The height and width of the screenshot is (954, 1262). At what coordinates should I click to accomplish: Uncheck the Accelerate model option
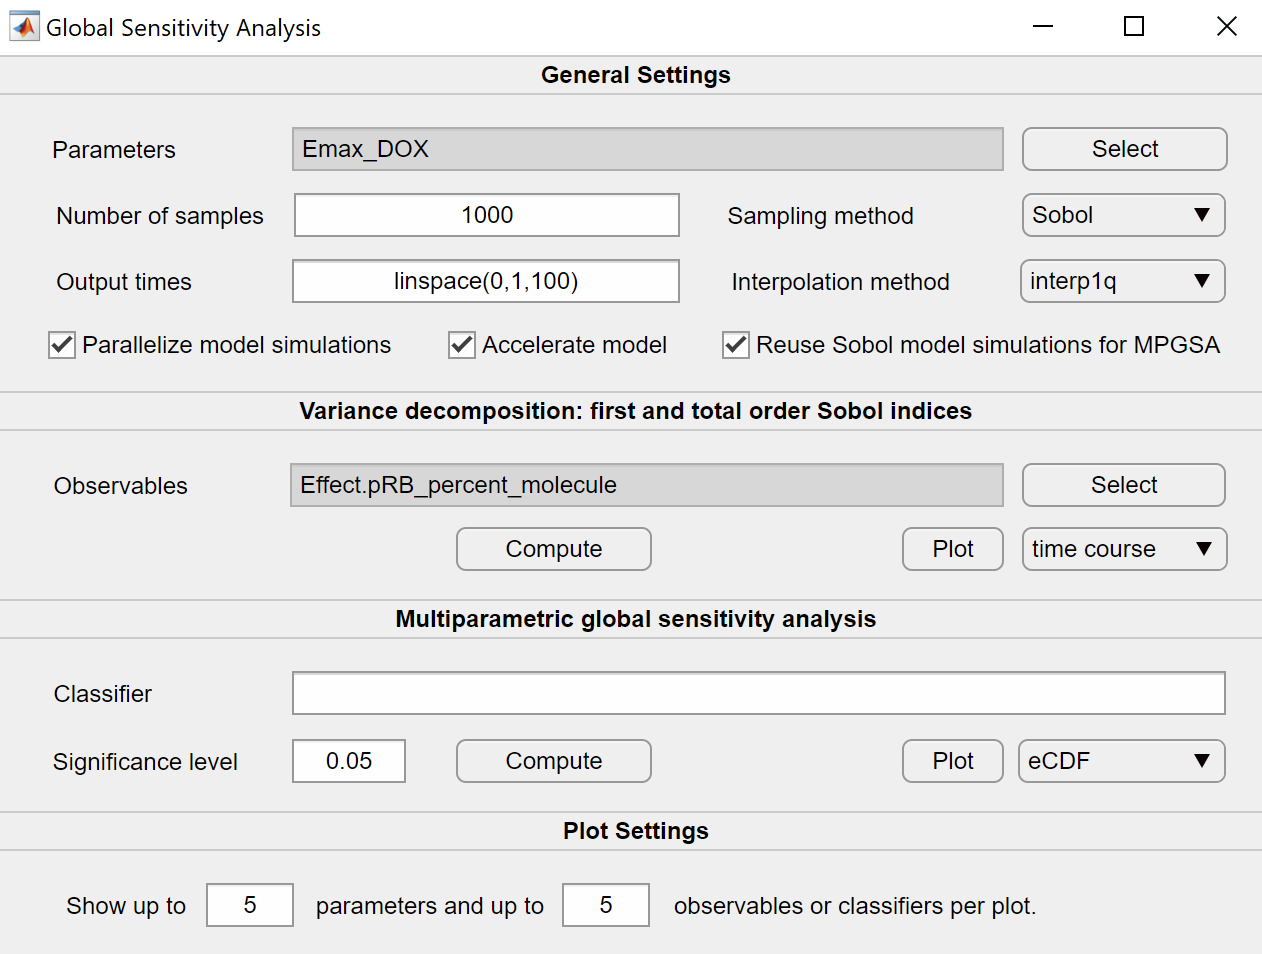pos(462,346)
